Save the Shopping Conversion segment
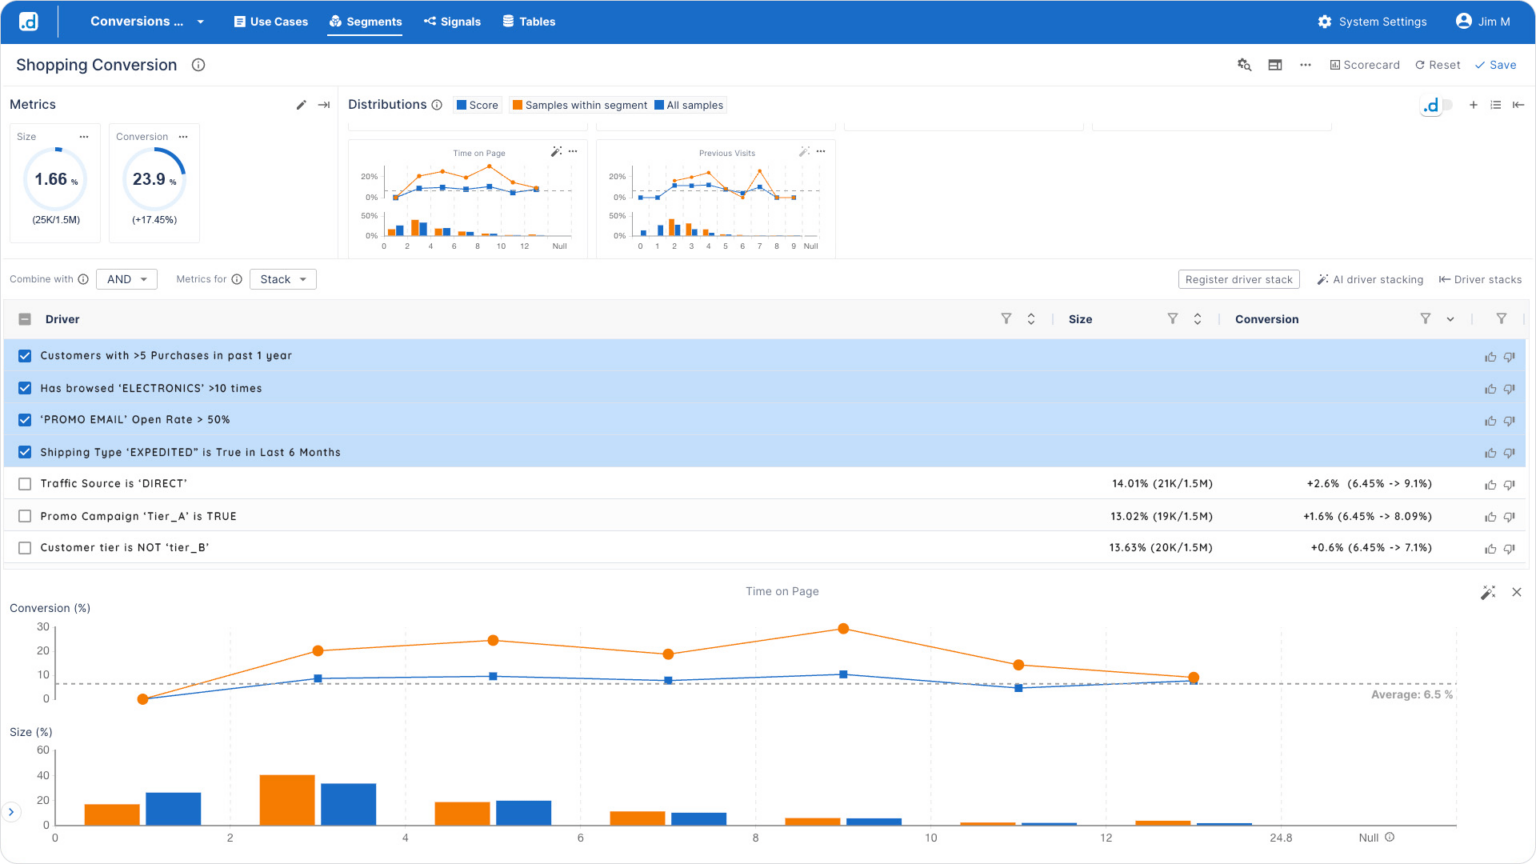Viewport: 1536px width, 864px height. 1496,64
